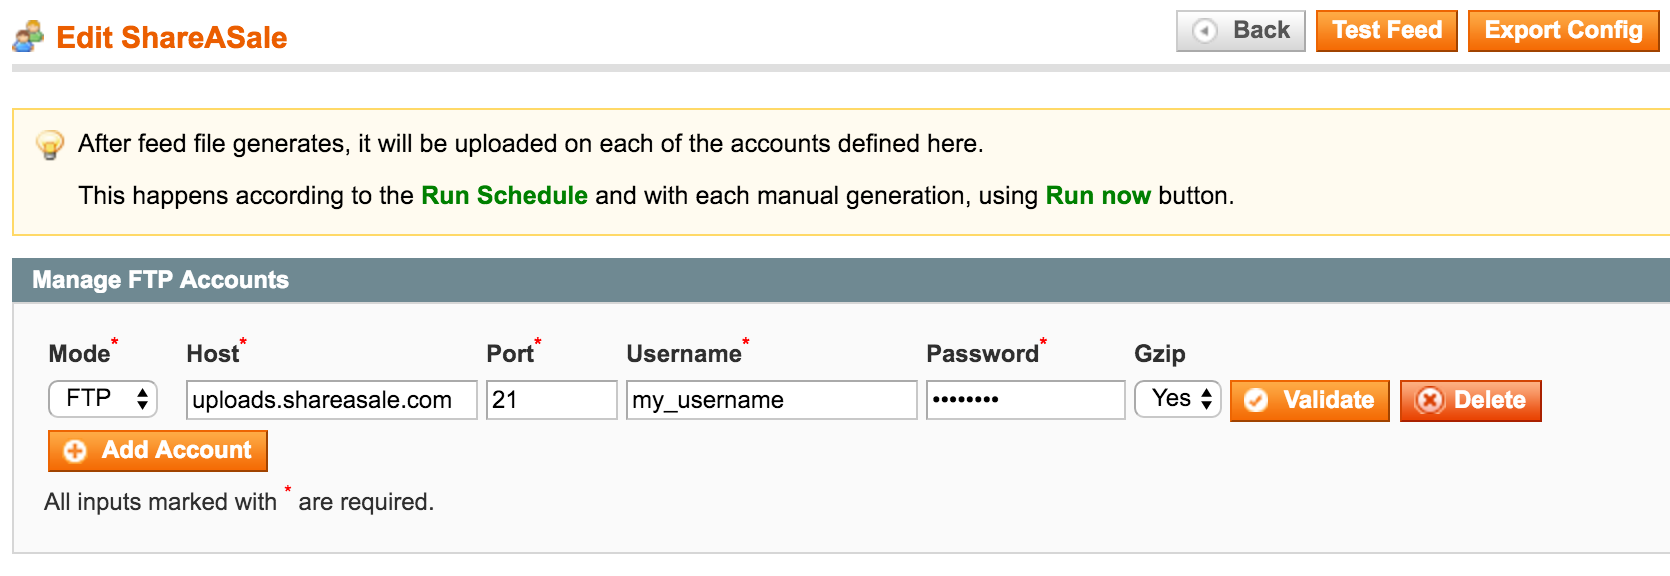This screenshot has height=576, width=1670.
Task: Click the Port column label
Action: 510,354
